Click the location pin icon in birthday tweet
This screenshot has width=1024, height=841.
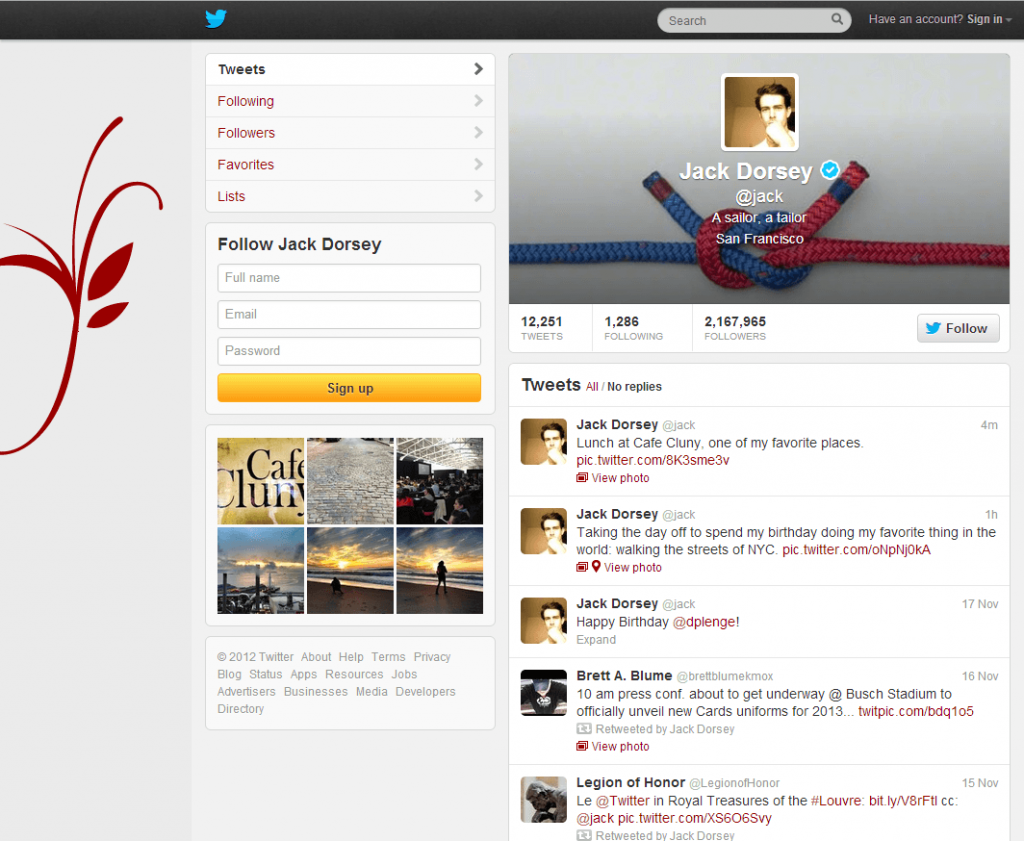[x=596, y=567]
